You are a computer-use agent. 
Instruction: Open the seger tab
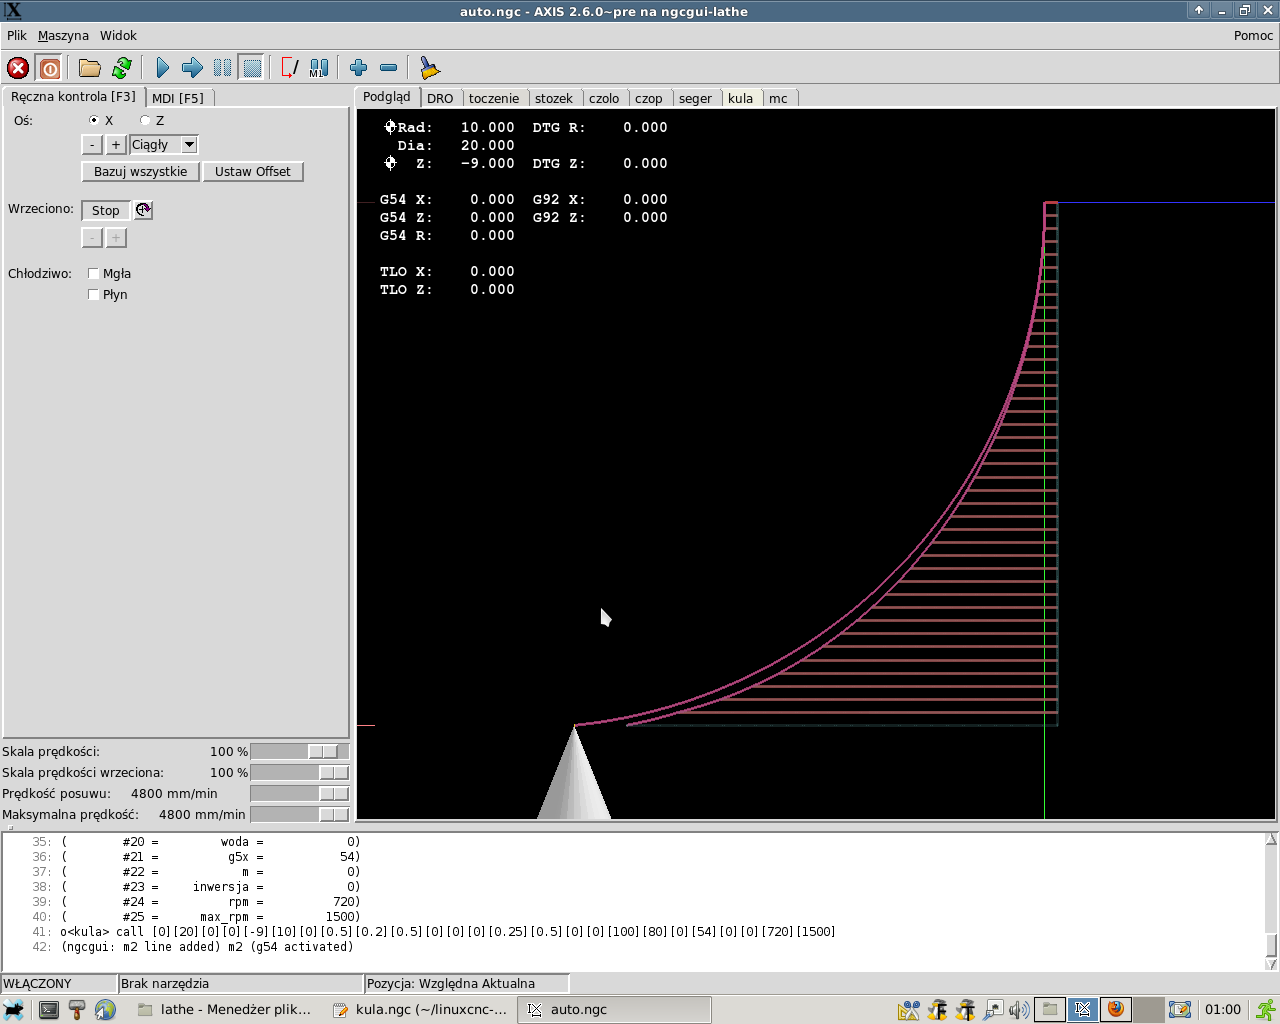(695, 98)
